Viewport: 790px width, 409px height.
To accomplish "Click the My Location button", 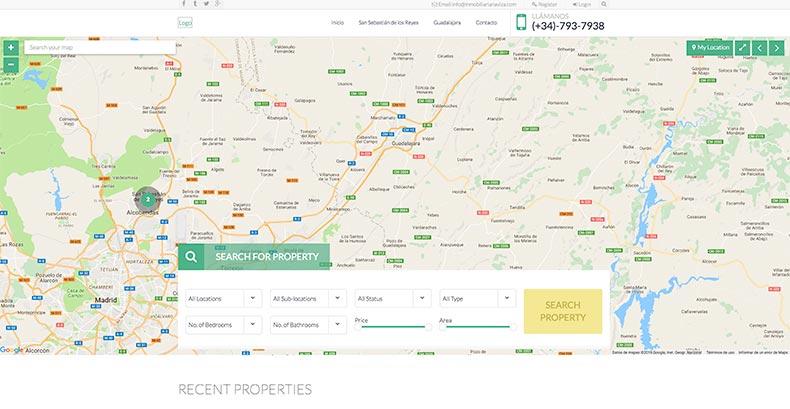I will pos(710,48).
